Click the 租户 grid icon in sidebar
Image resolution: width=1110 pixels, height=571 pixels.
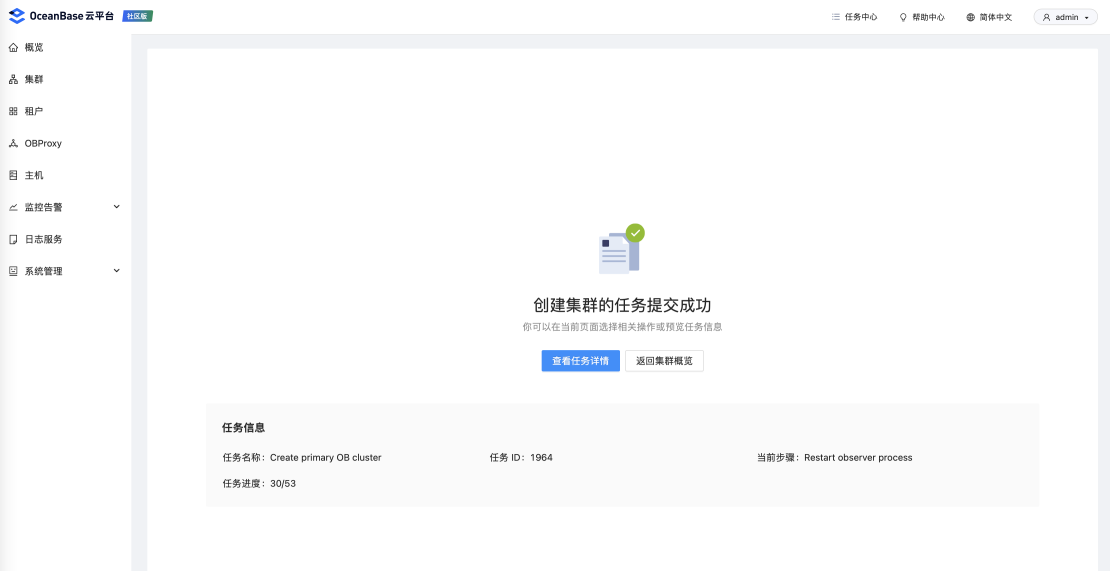pos(13,111)
